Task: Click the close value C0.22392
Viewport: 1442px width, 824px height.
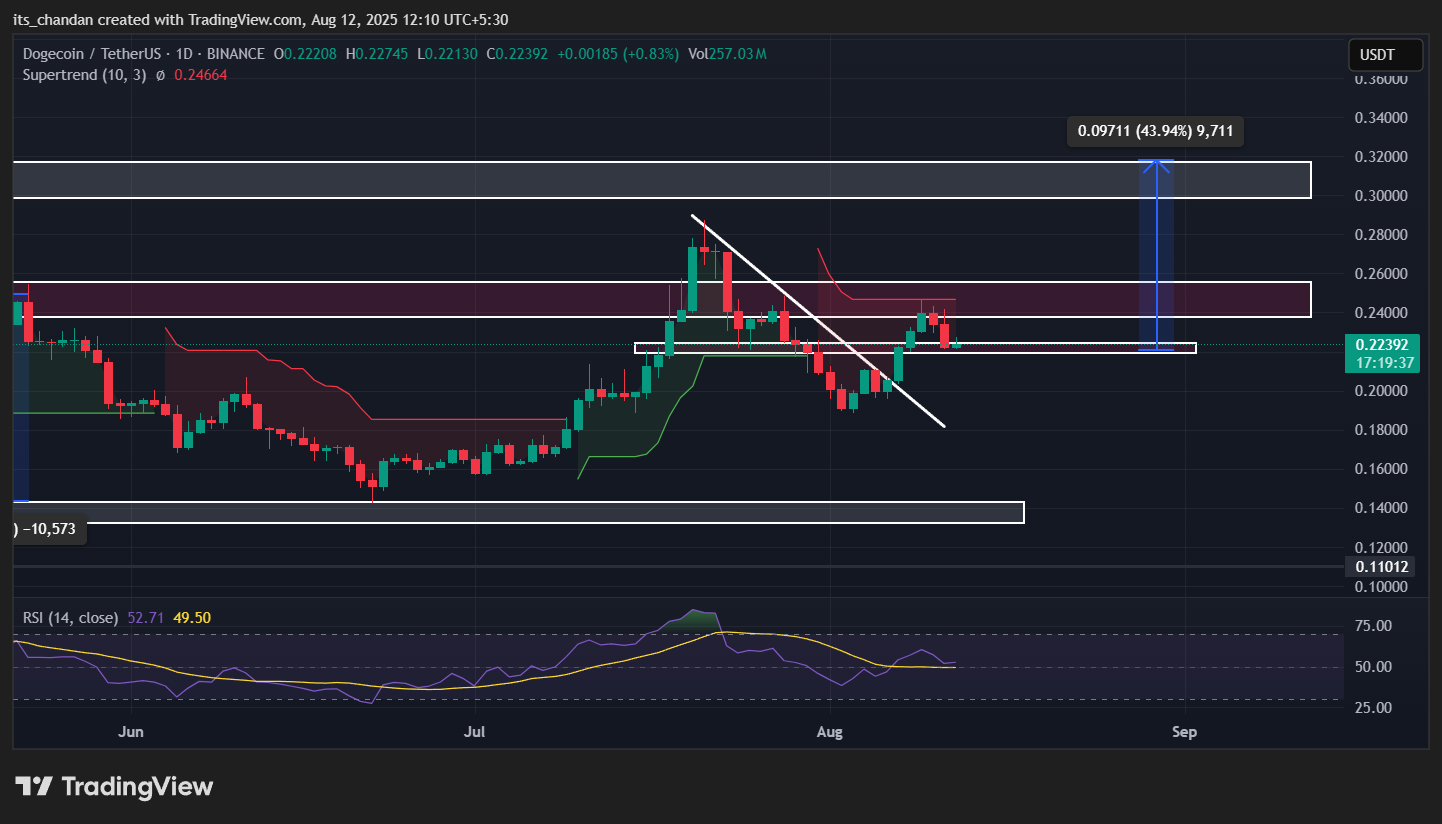Action: pyautogui.click(x=517, y=54)
